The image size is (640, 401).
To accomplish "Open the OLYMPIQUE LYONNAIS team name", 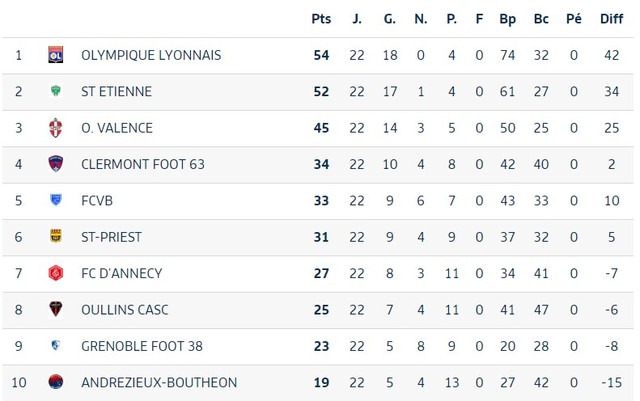I will pyautogui.click(x=151, y=55).
